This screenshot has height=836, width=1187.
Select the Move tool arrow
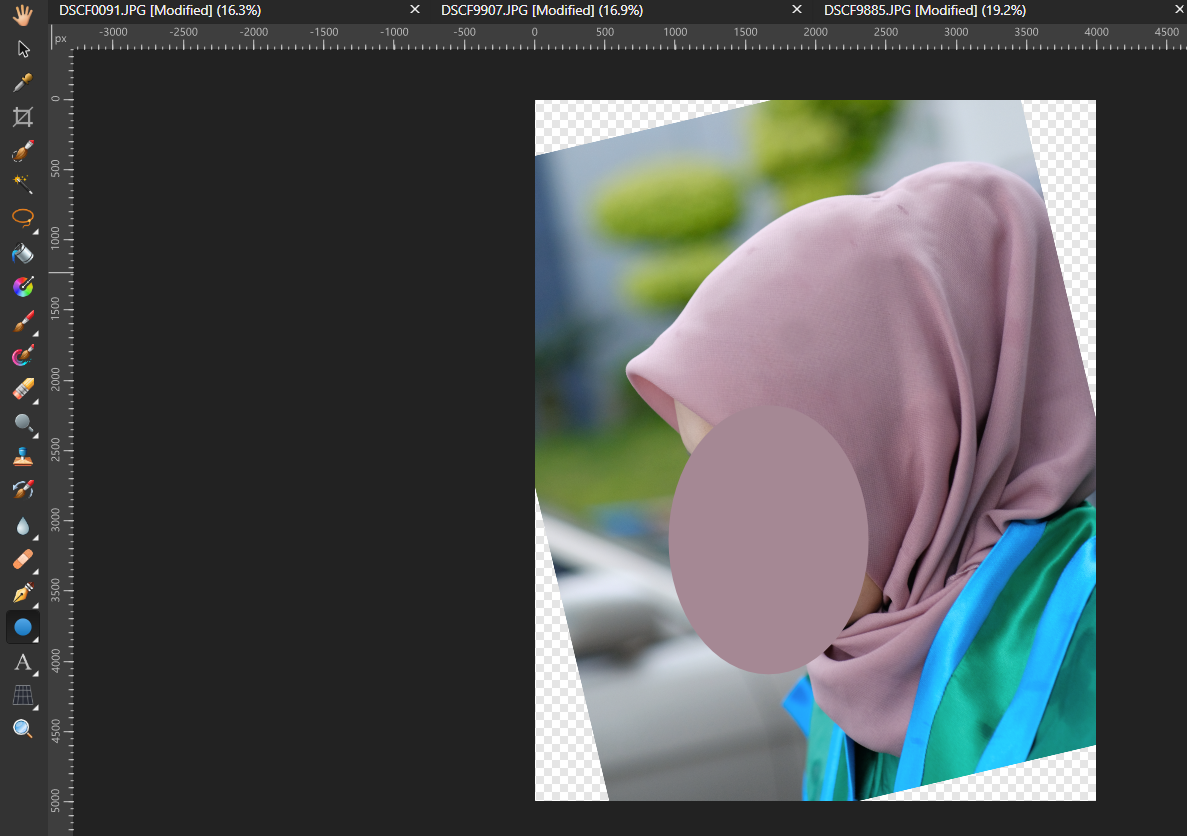point(23,49)
